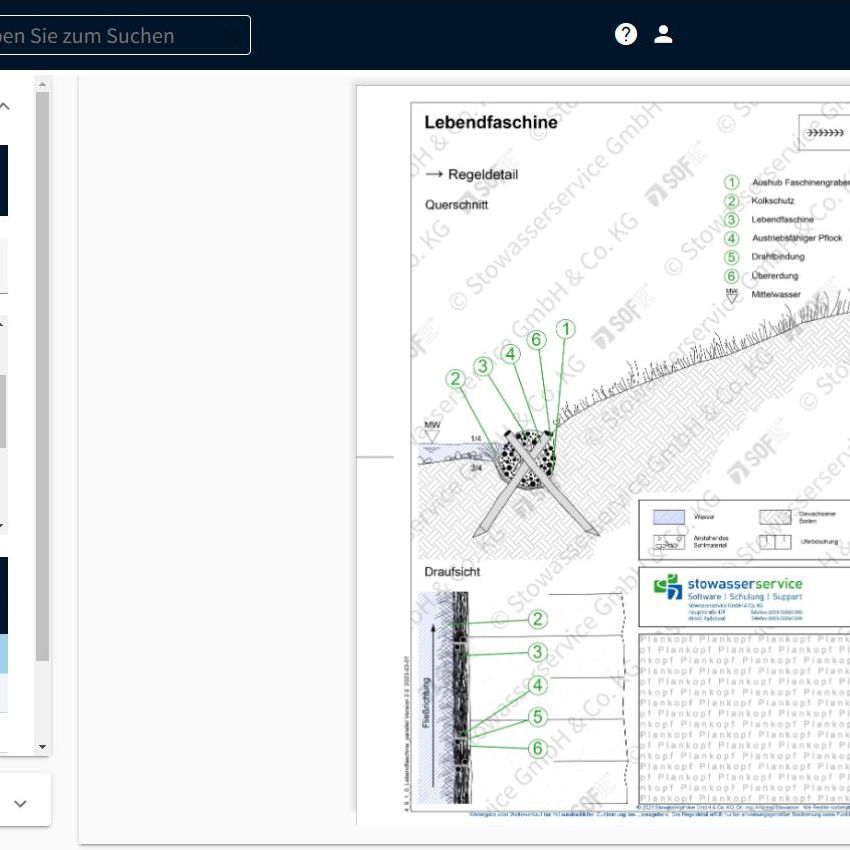Click legend circle 4 beside Austriebsfähiger Pflock

coord(732,238)
